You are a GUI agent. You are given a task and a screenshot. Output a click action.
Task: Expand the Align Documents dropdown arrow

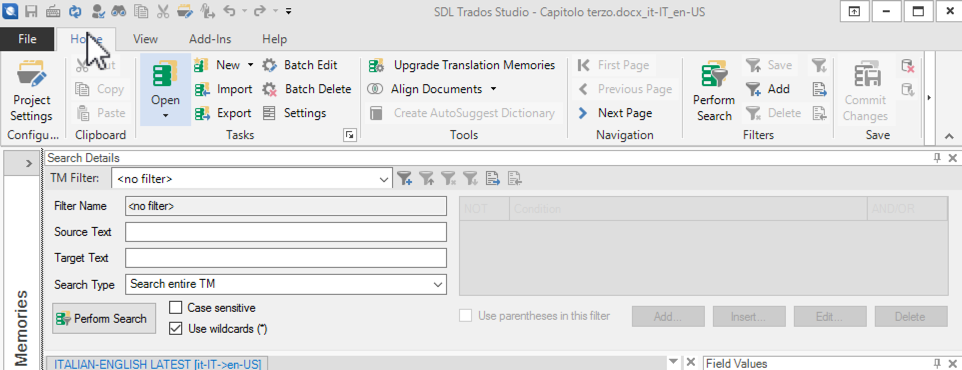point(494,90)
